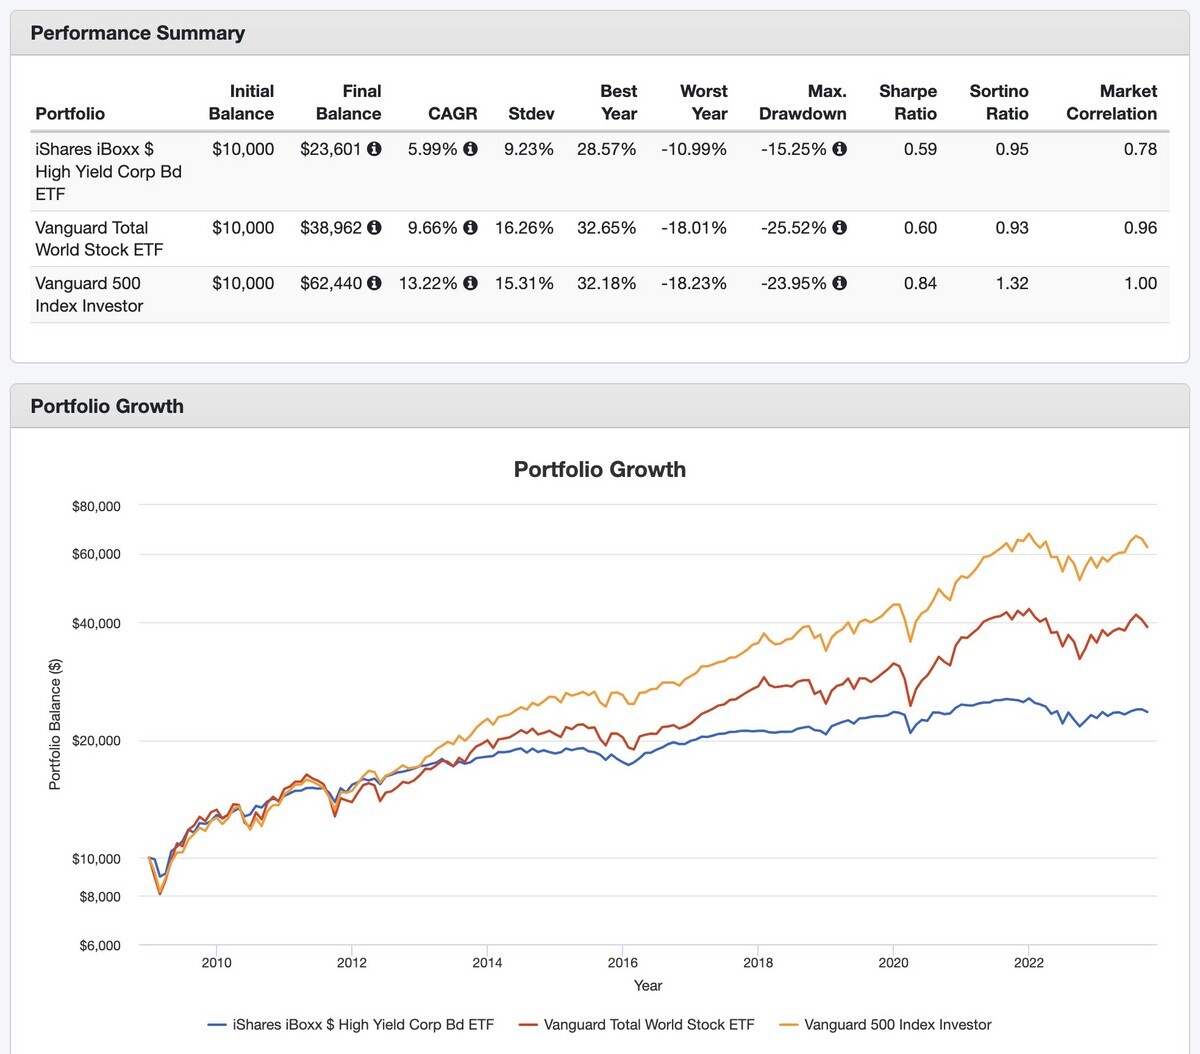The width and height of the screenshot is (1200, 1054).
Task: Click the Sortino Ratio column header
Action: pos(999,102)
